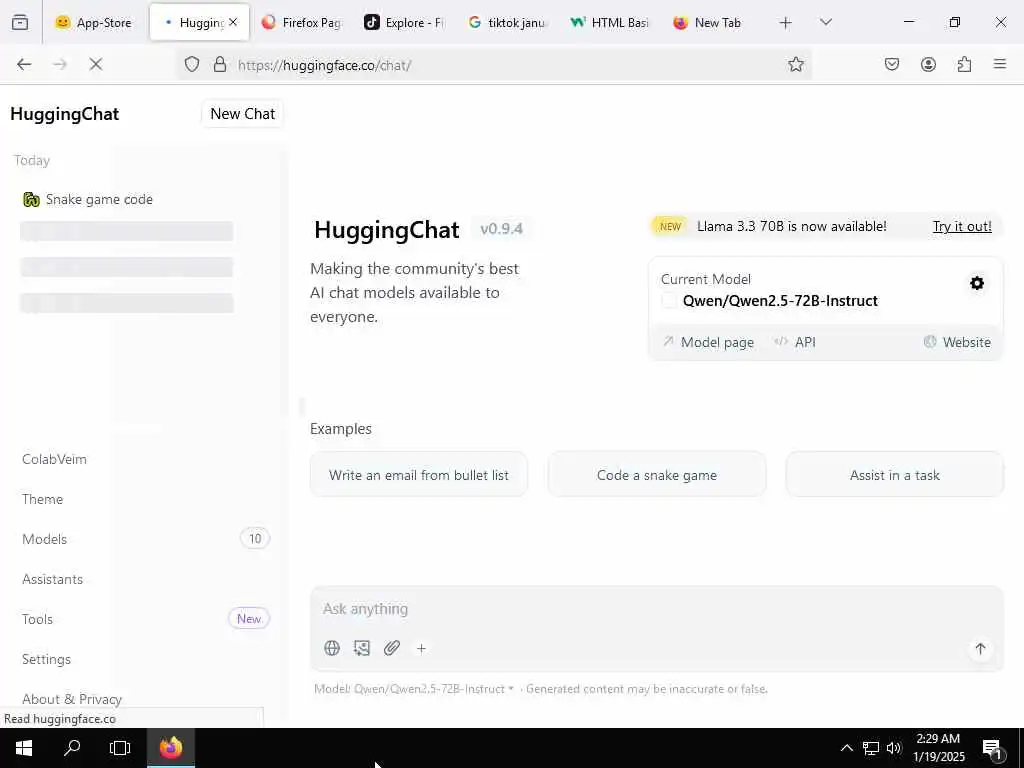1024x768 pixels.
Task: Save page to Pocket
Action: click(892, 64)
